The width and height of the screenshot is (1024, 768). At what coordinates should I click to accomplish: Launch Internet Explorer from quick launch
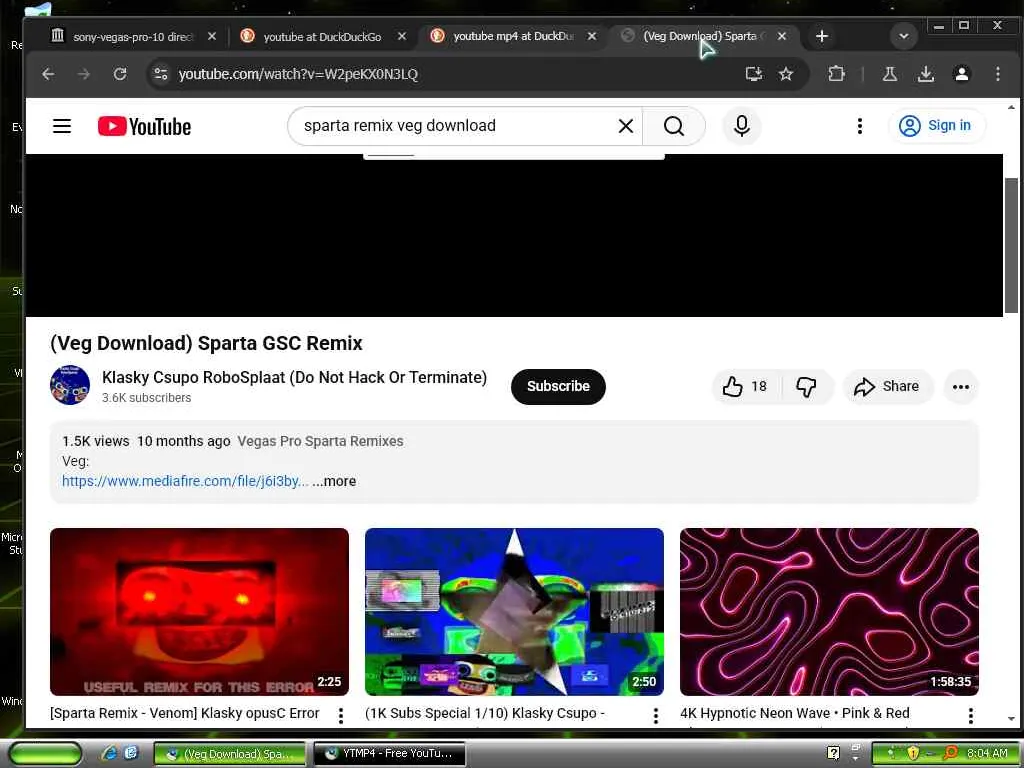[109, 754]
